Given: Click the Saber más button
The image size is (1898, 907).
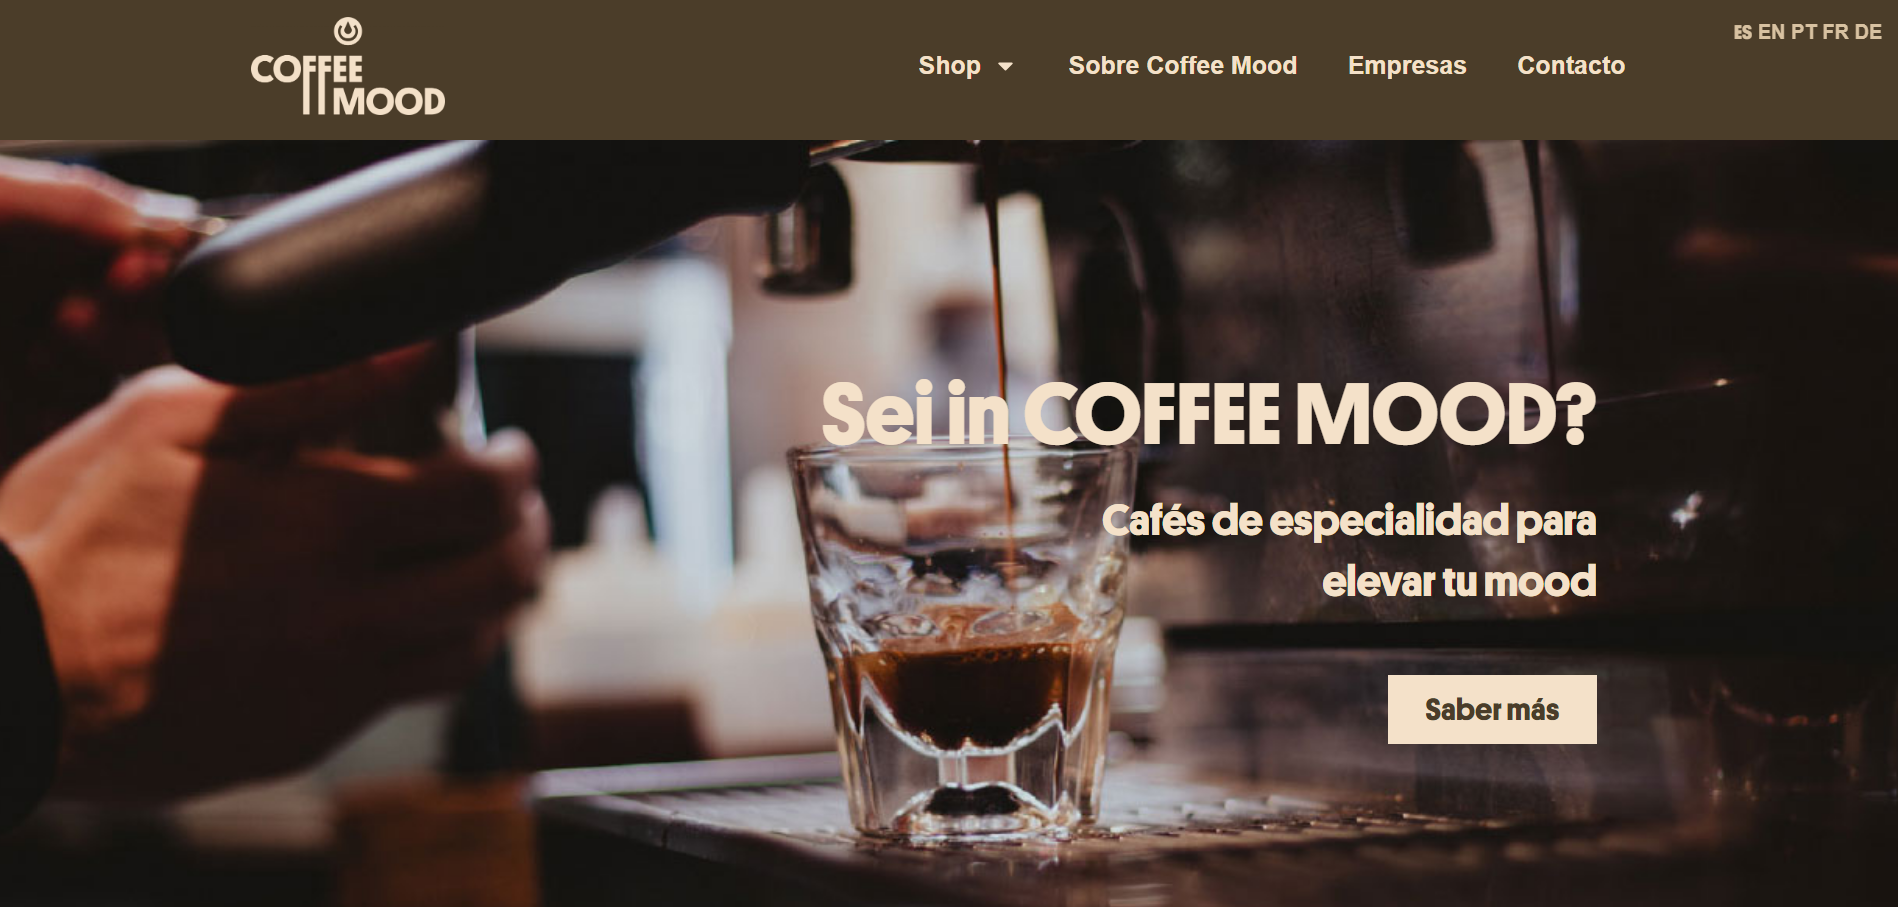Looking at the screenshot, I should coord(1491,709).
